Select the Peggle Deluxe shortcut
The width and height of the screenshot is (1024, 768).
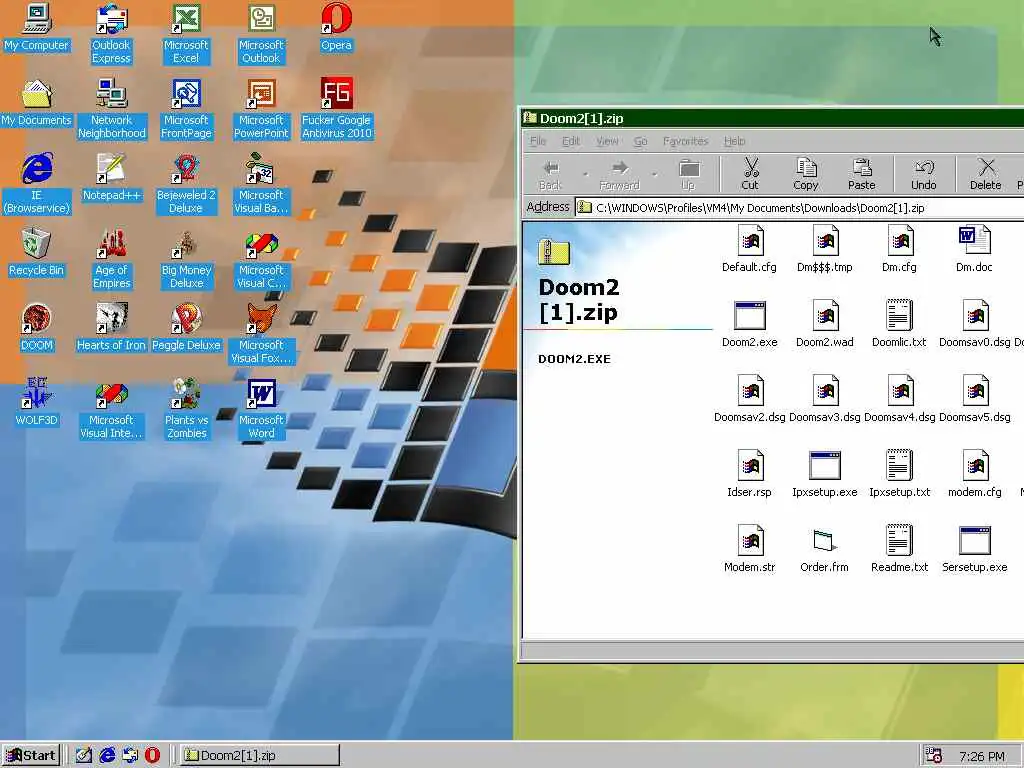pos(186,327)
